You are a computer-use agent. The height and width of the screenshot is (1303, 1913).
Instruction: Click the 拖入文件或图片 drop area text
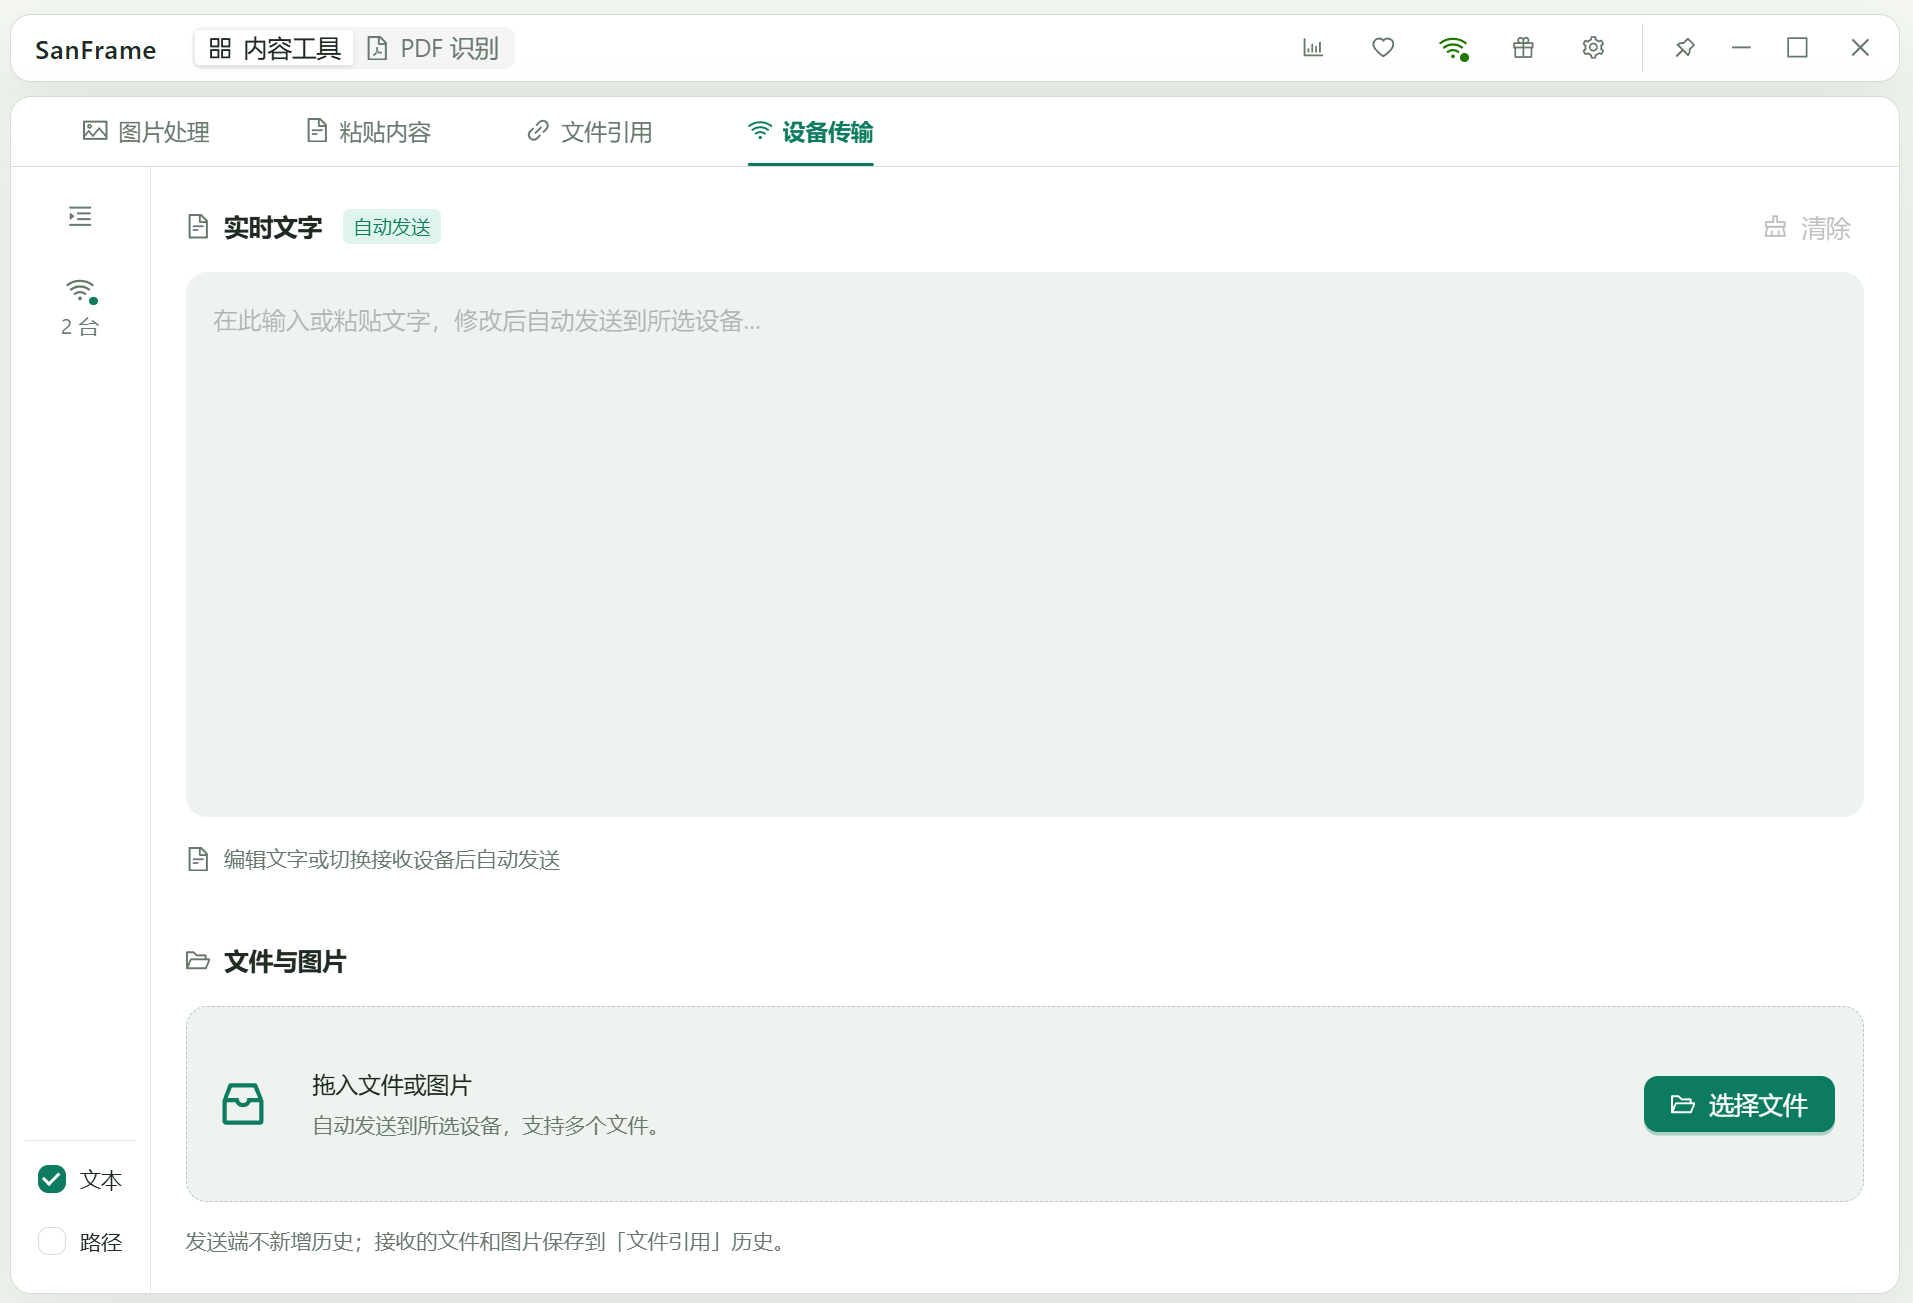tap(392, 1085)
